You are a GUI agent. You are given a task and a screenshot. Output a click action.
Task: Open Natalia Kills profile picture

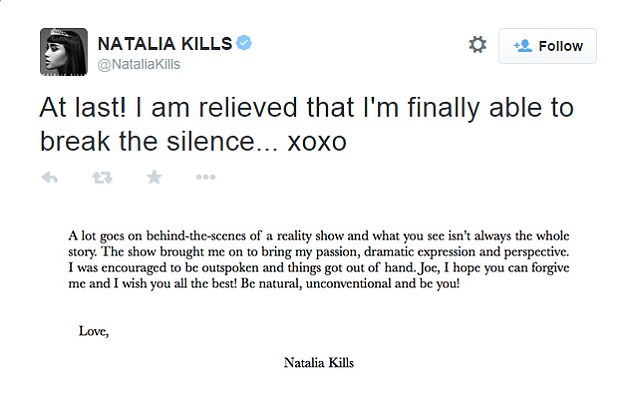click(x=64, y=52)
